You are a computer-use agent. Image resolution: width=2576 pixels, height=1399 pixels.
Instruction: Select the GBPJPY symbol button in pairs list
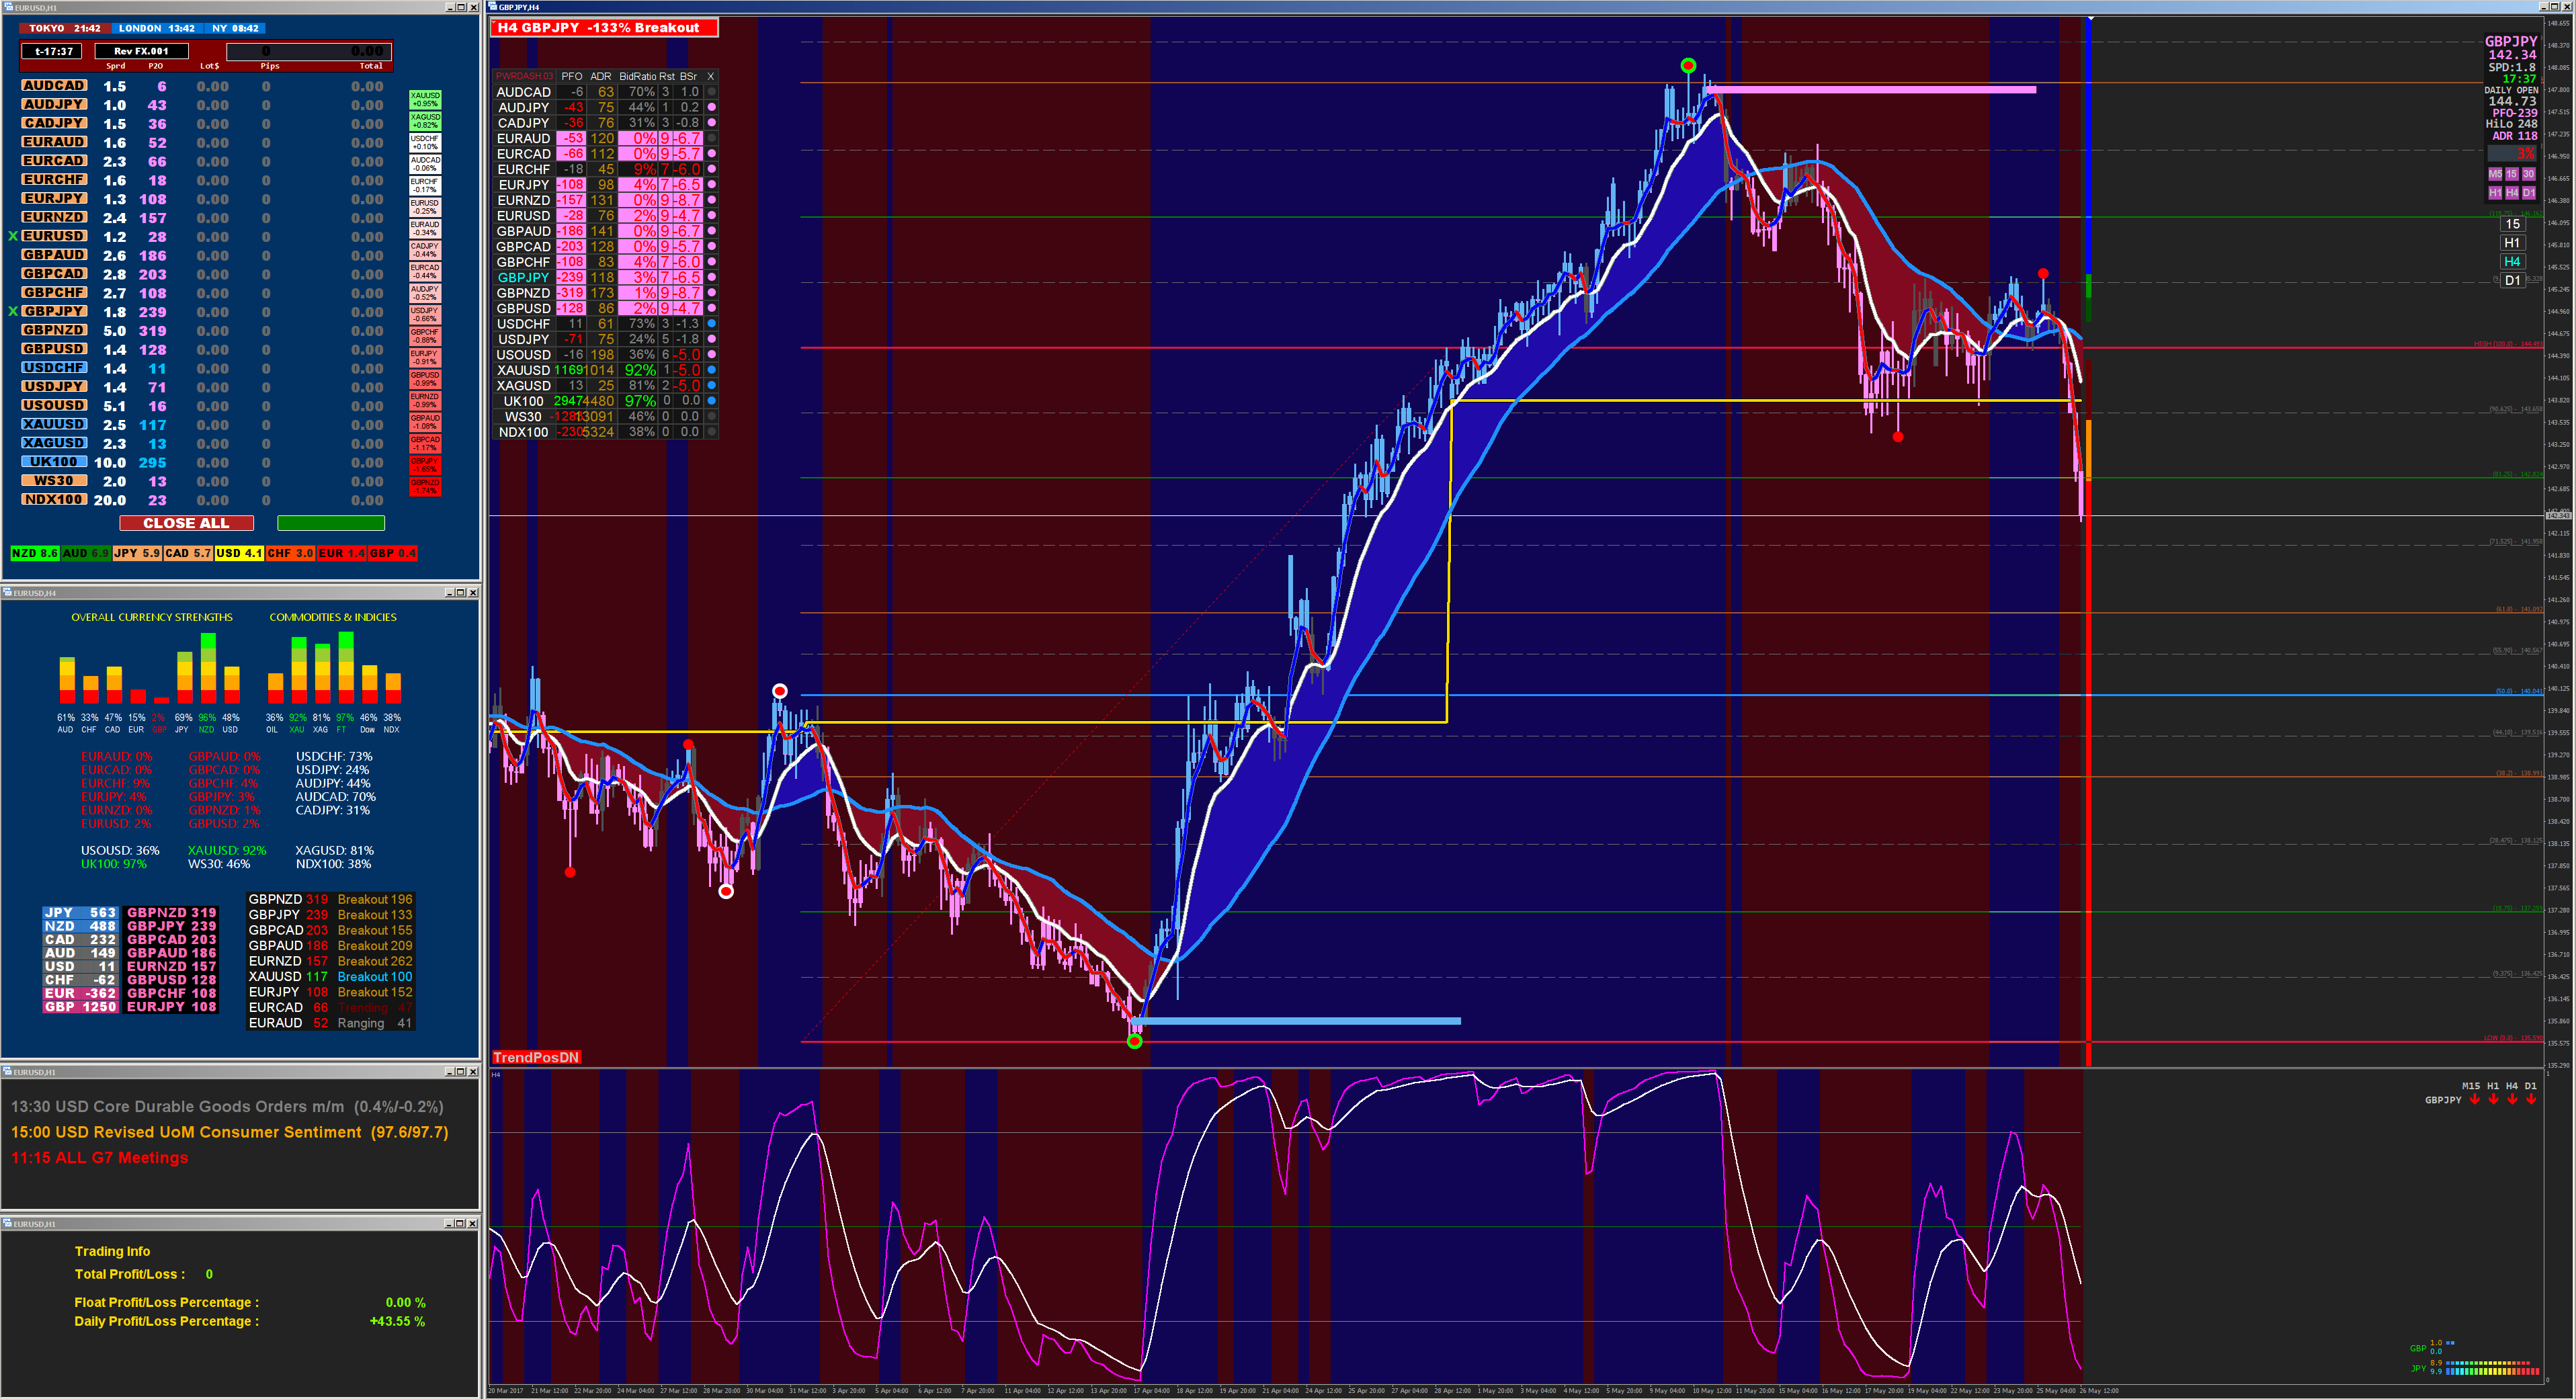[x=54, y=311]
